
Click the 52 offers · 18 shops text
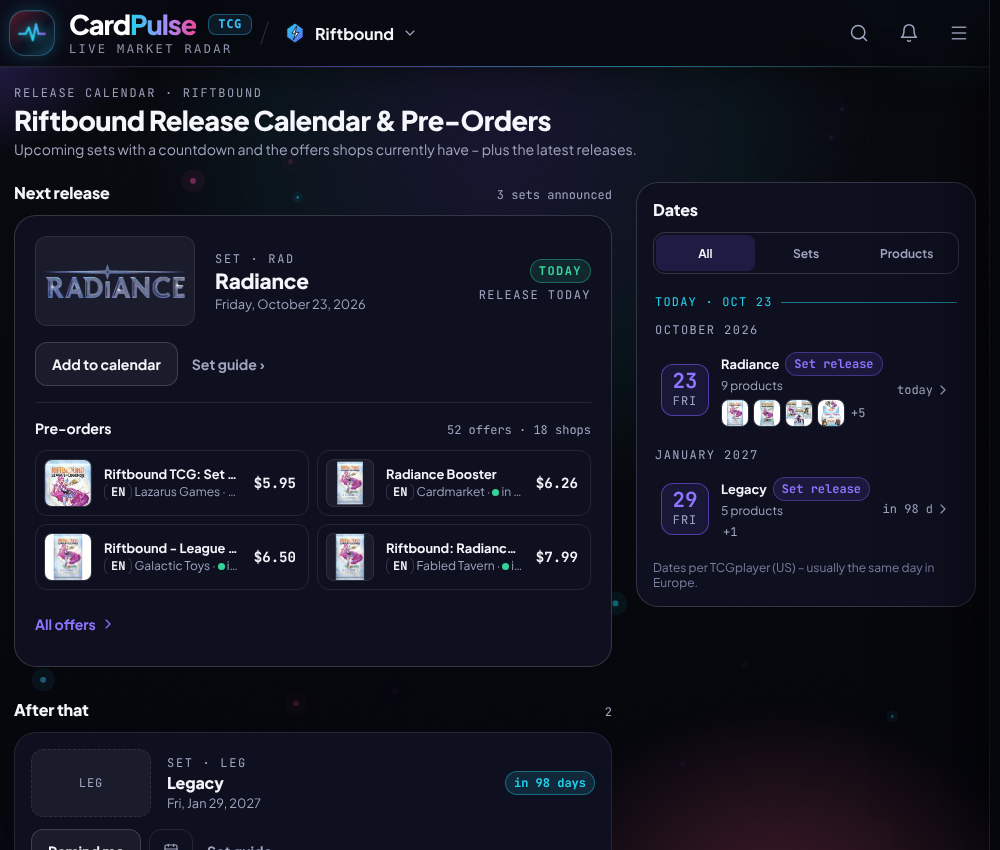point(518,430)
